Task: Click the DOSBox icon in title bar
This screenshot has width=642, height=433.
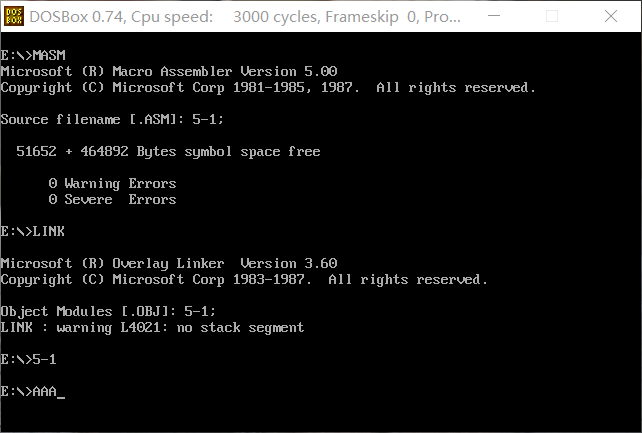Action: 14,16
